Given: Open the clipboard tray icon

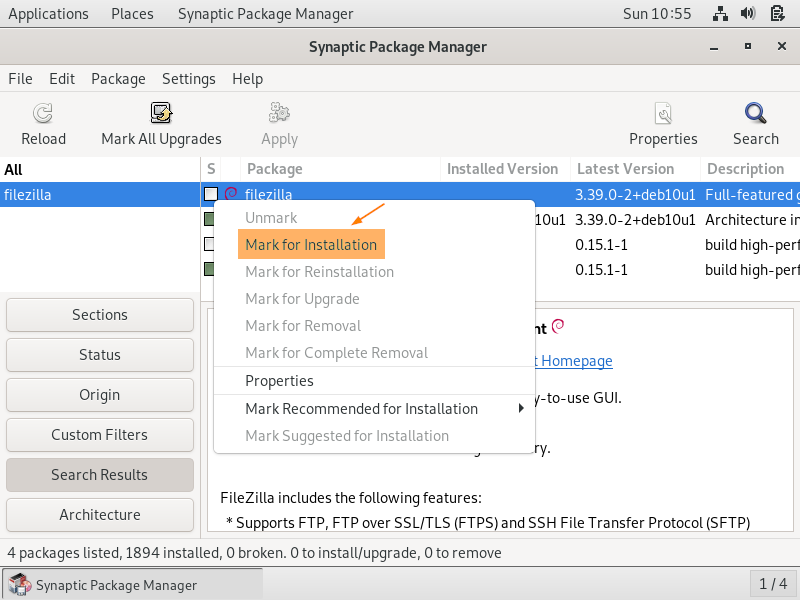Looking at the screenshot, I should (777, 14).
